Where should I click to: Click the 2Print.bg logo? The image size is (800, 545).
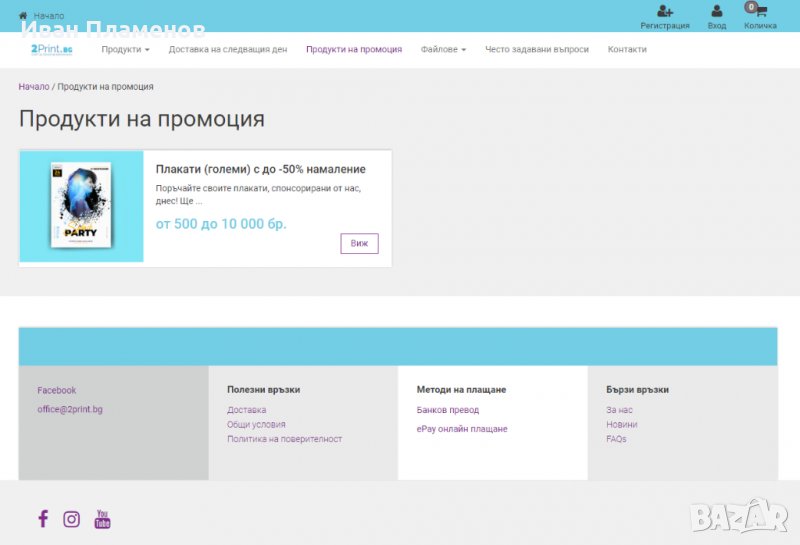pos(52,49)
